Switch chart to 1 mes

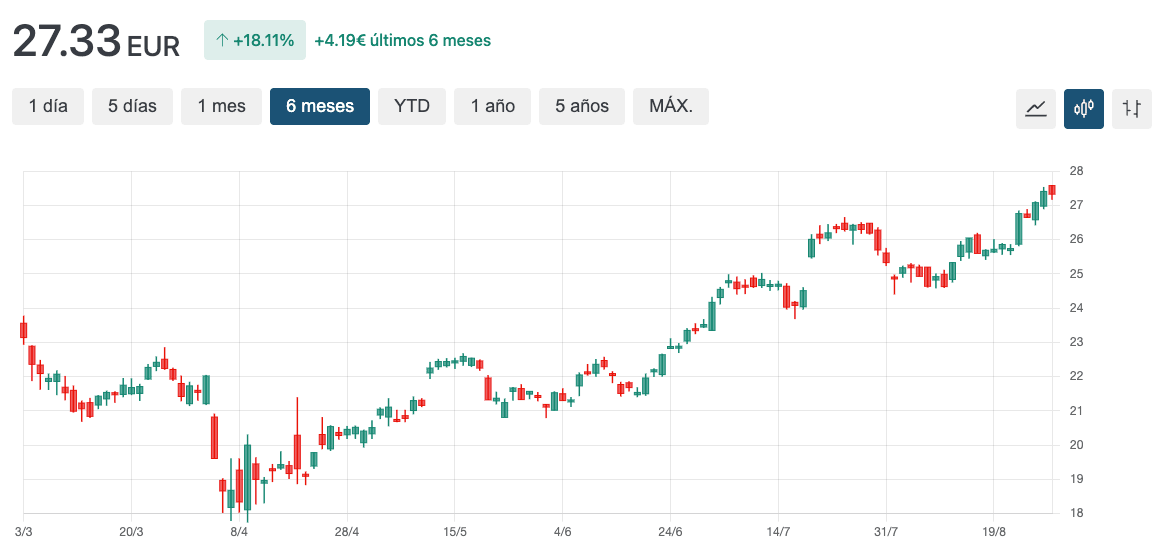point(221,106)
